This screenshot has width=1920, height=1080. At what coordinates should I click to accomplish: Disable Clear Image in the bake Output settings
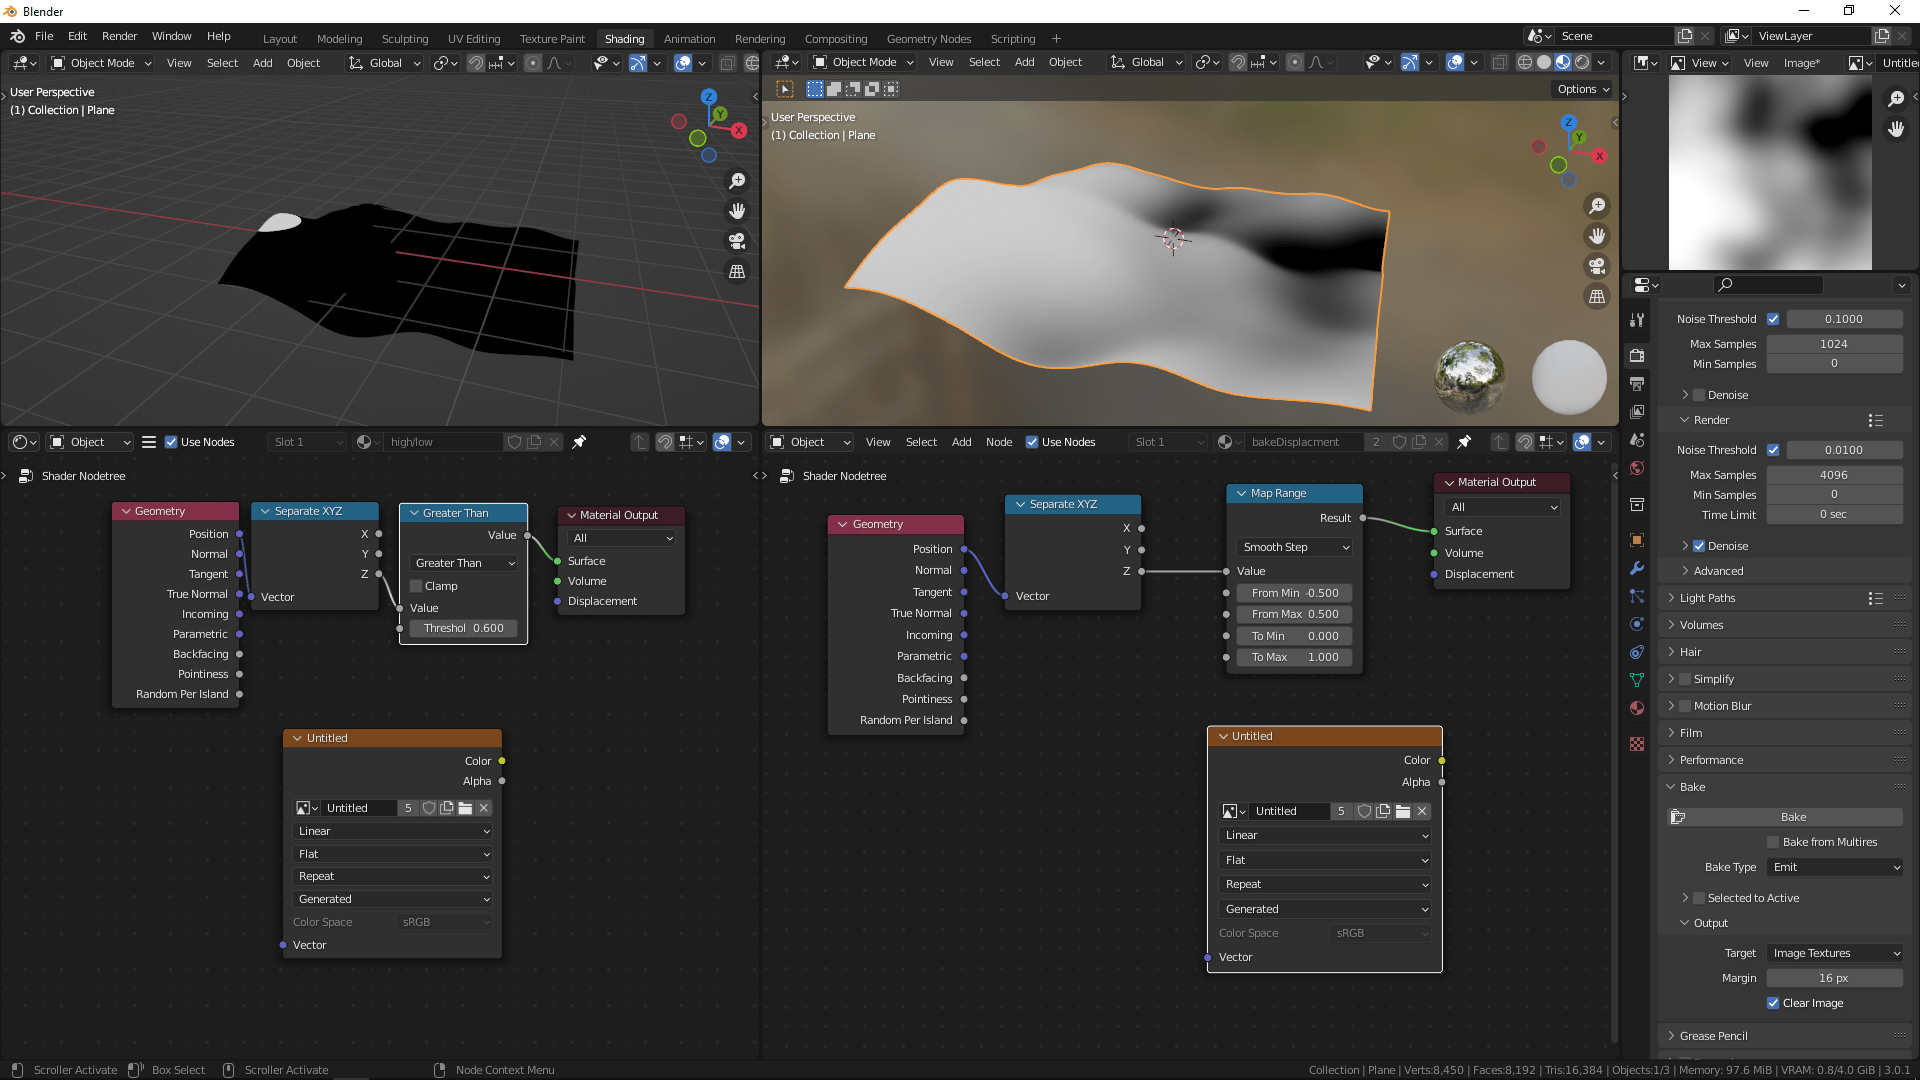coord(1773,1003)
